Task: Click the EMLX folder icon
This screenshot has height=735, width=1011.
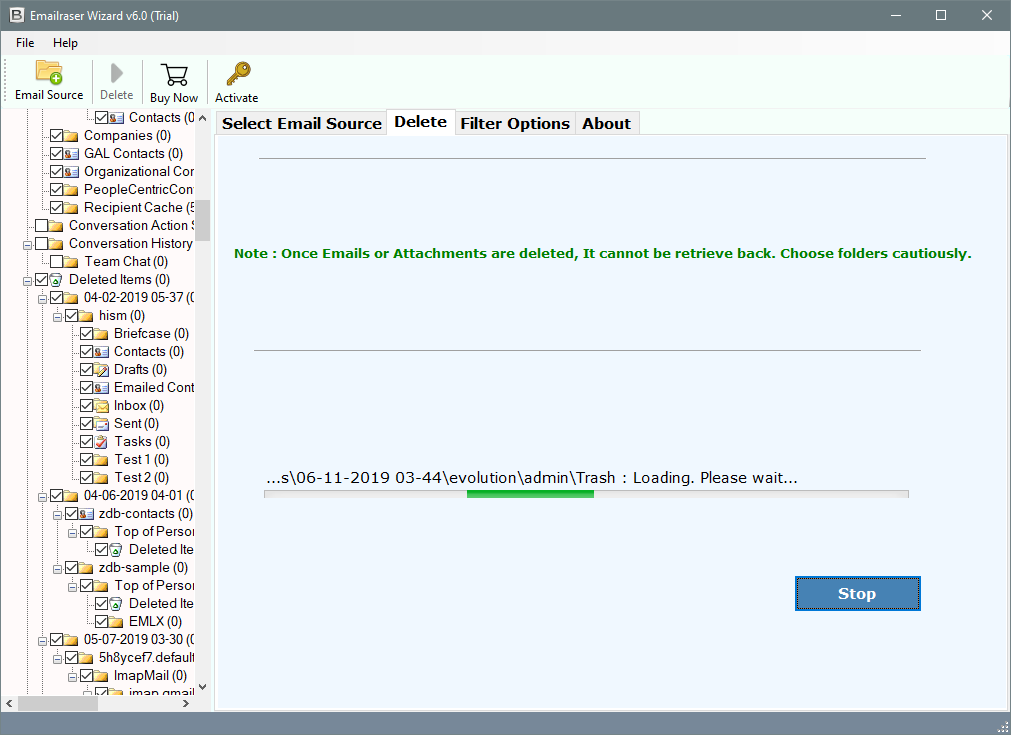Action: (x=116, y=622)
